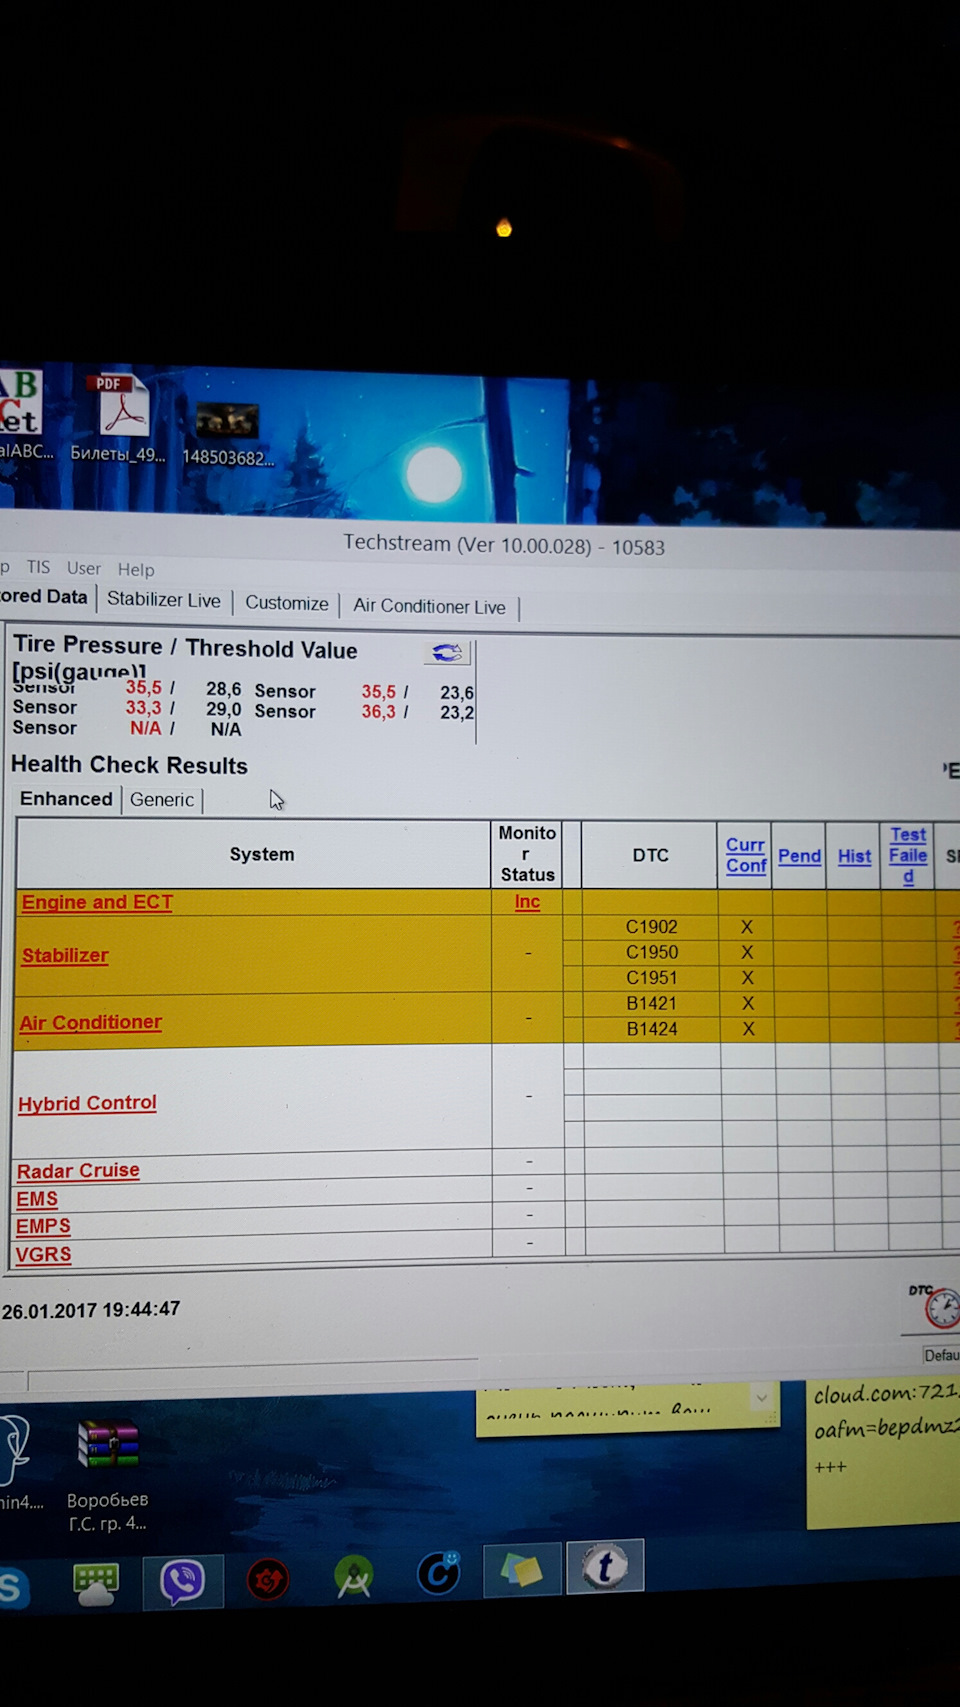This screenshot has width=960, height=1707.
Task: Click the Pend column header
Action: [x=799, y=856]
